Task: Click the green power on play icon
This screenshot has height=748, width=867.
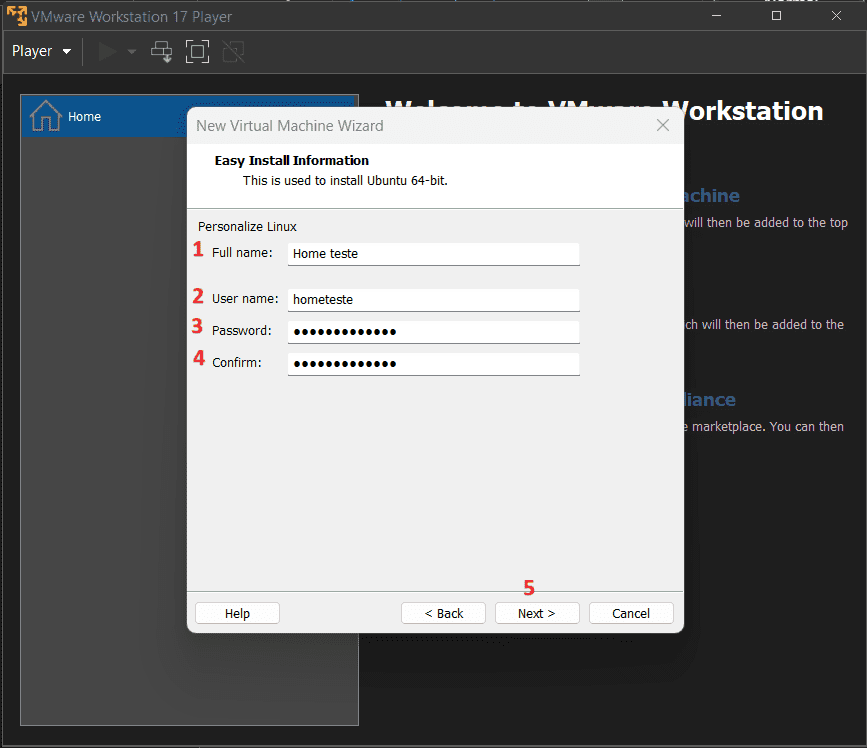Action: click(x=108, y=51)
